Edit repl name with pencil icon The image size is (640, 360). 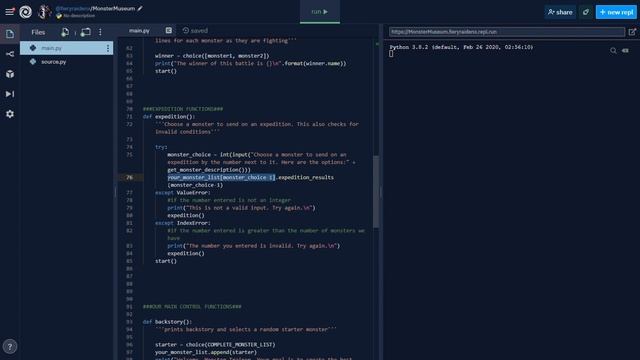[x=140, y=8]
